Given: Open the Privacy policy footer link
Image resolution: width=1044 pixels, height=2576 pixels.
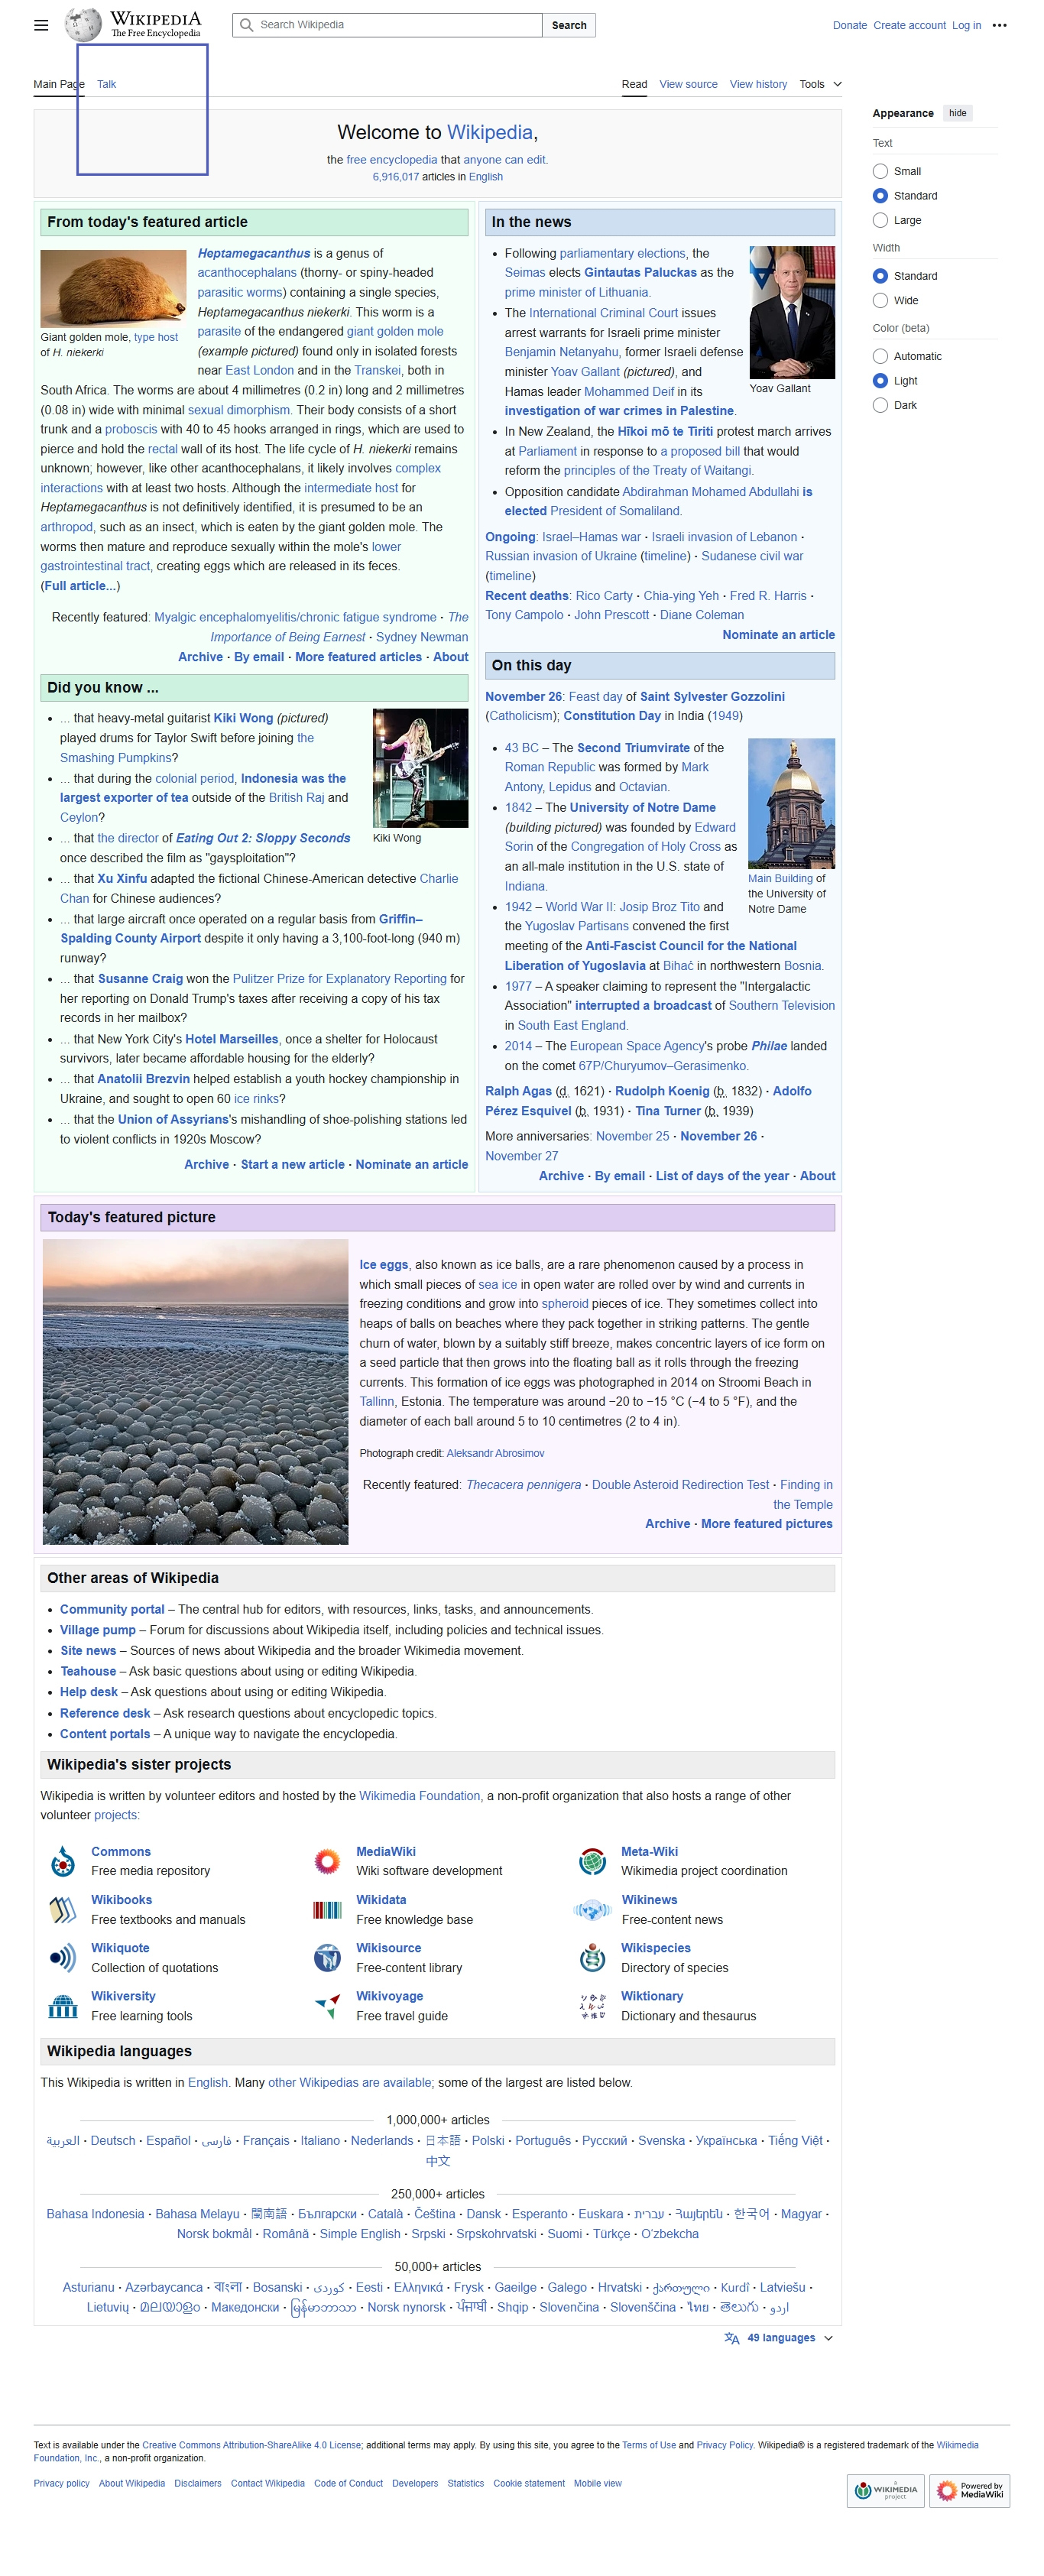Looking at the screenshot, I should [x=61, y=2483].
